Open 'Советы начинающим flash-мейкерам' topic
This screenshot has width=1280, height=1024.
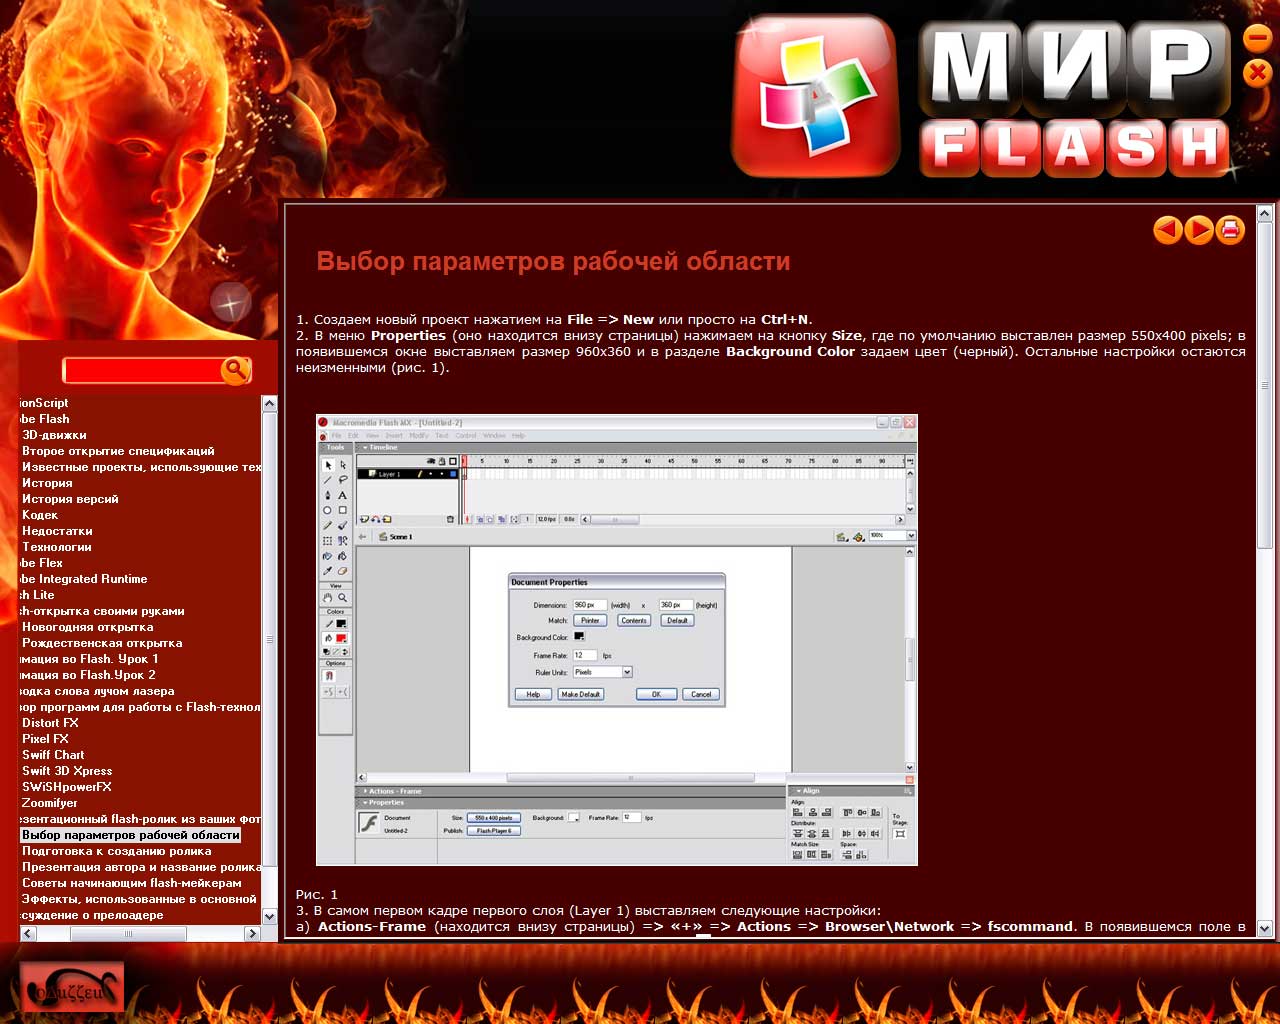pos(132,883)
